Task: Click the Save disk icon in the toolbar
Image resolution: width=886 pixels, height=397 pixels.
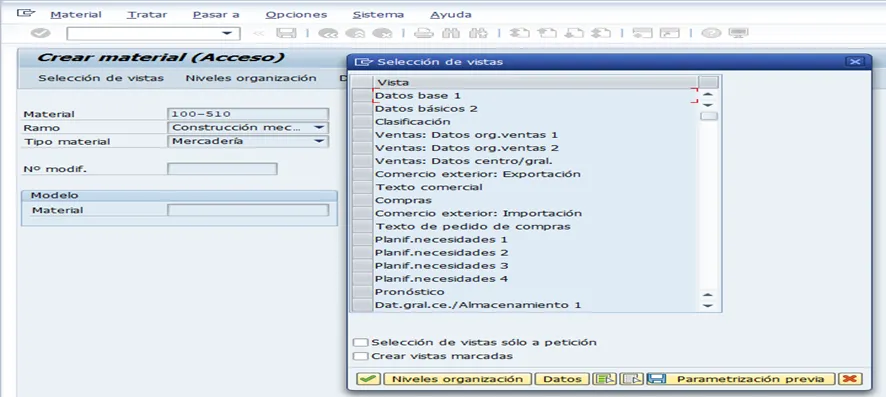Action: click(286, 33)
